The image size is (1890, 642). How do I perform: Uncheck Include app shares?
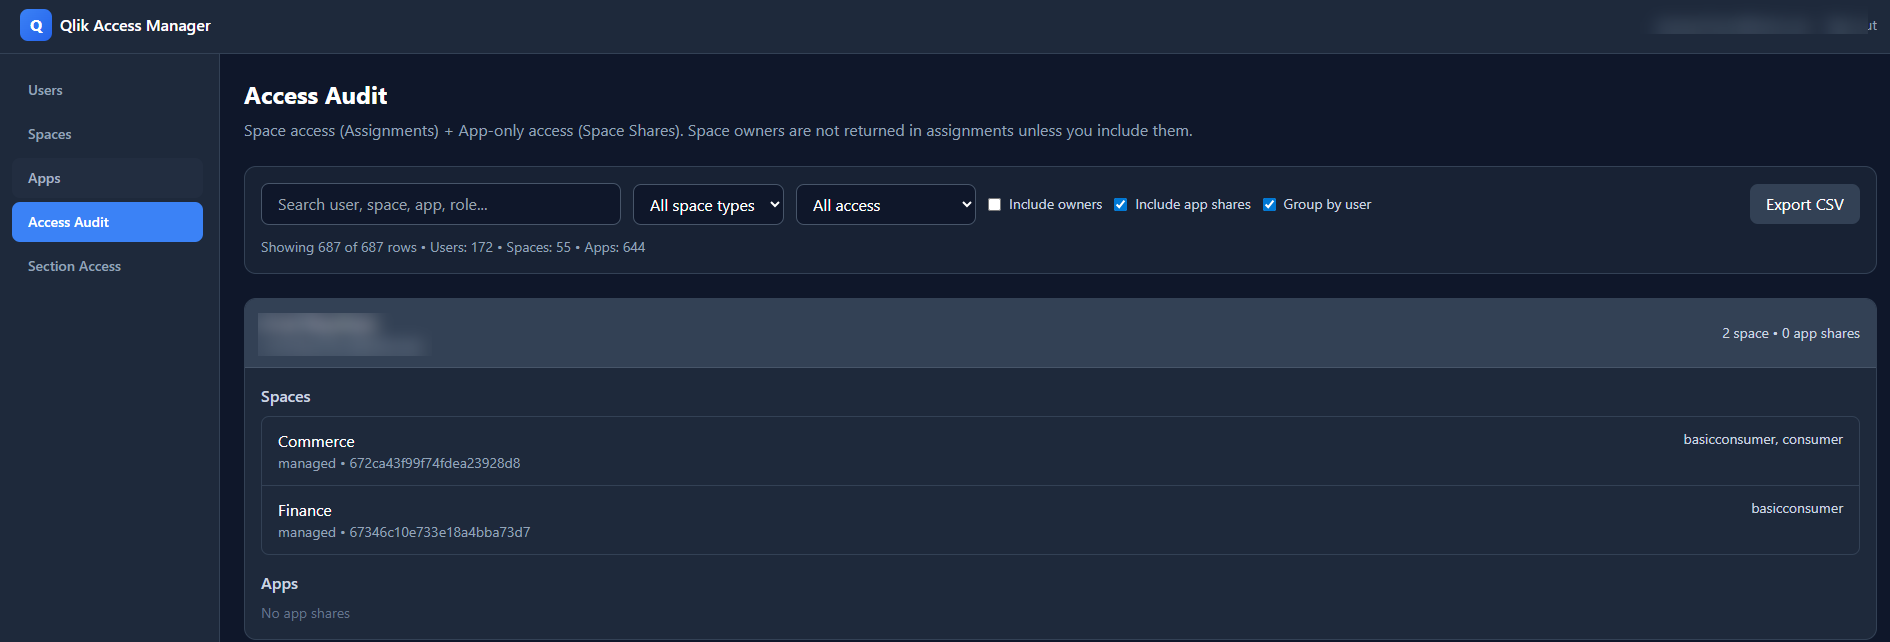[1120, 205]
